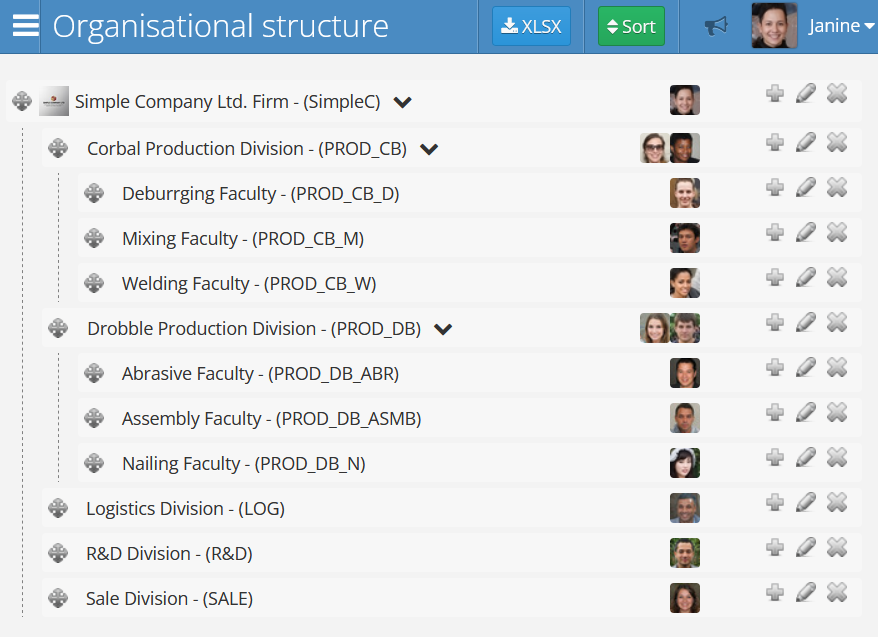Click the pencil edit icon for Welding Faculty
The height and width of the screenshot is (637, 878).
coord(806,277)
